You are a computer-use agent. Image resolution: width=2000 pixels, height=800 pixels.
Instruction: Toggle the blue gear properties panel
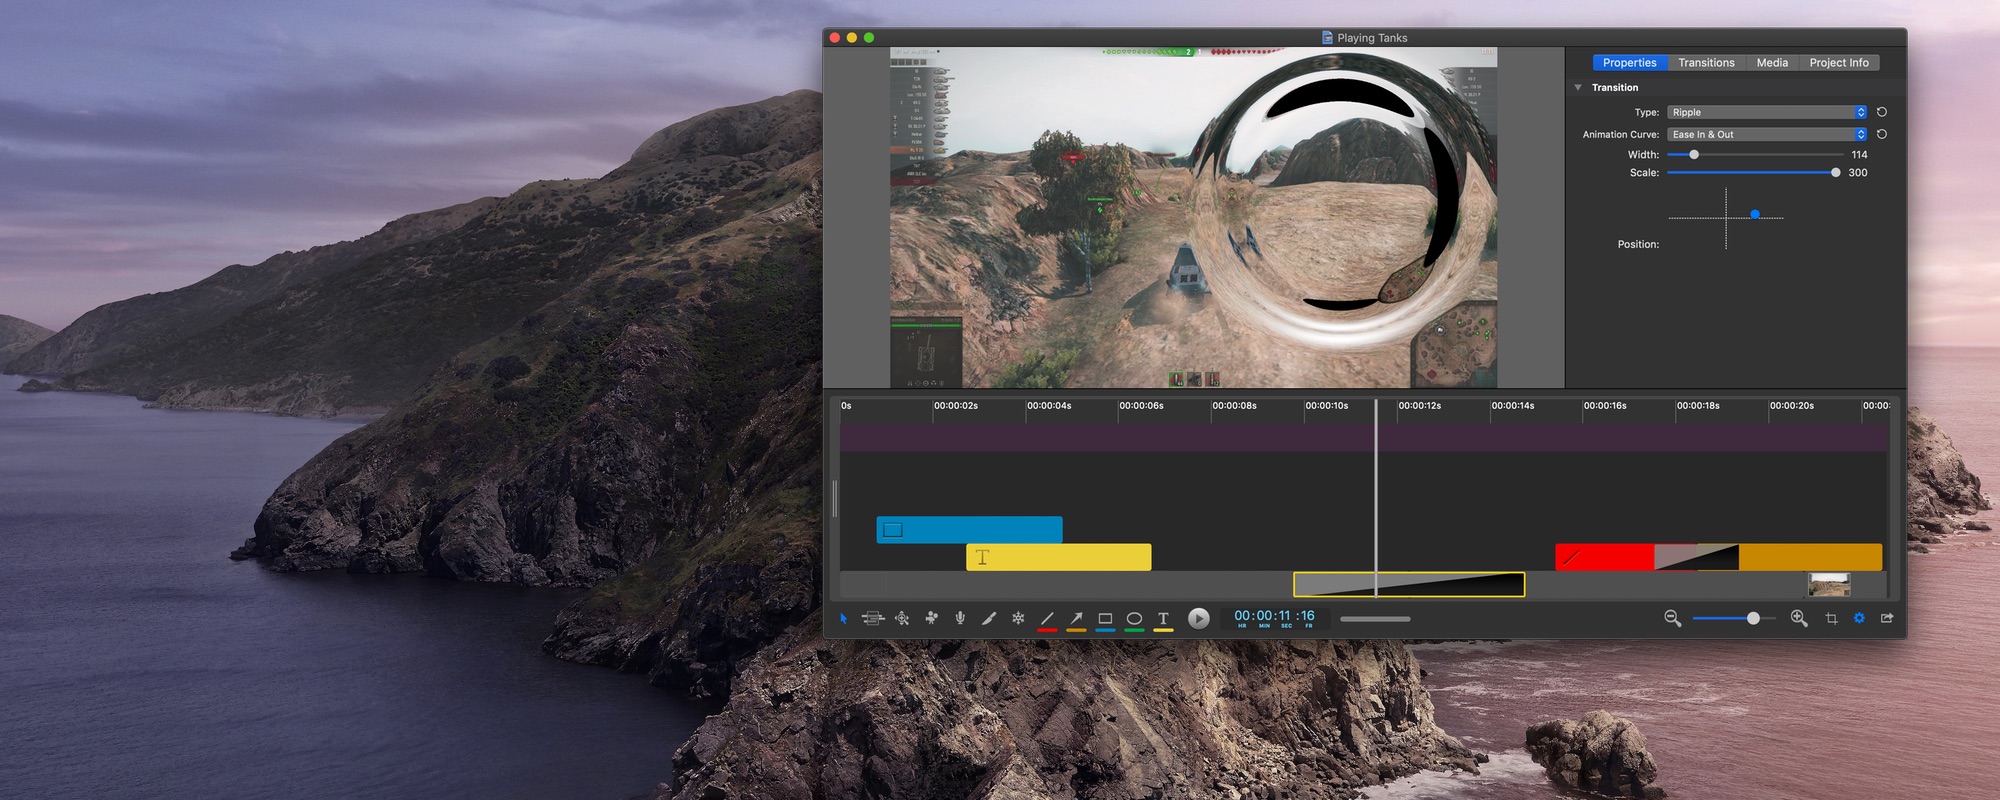pos(1859,618)
